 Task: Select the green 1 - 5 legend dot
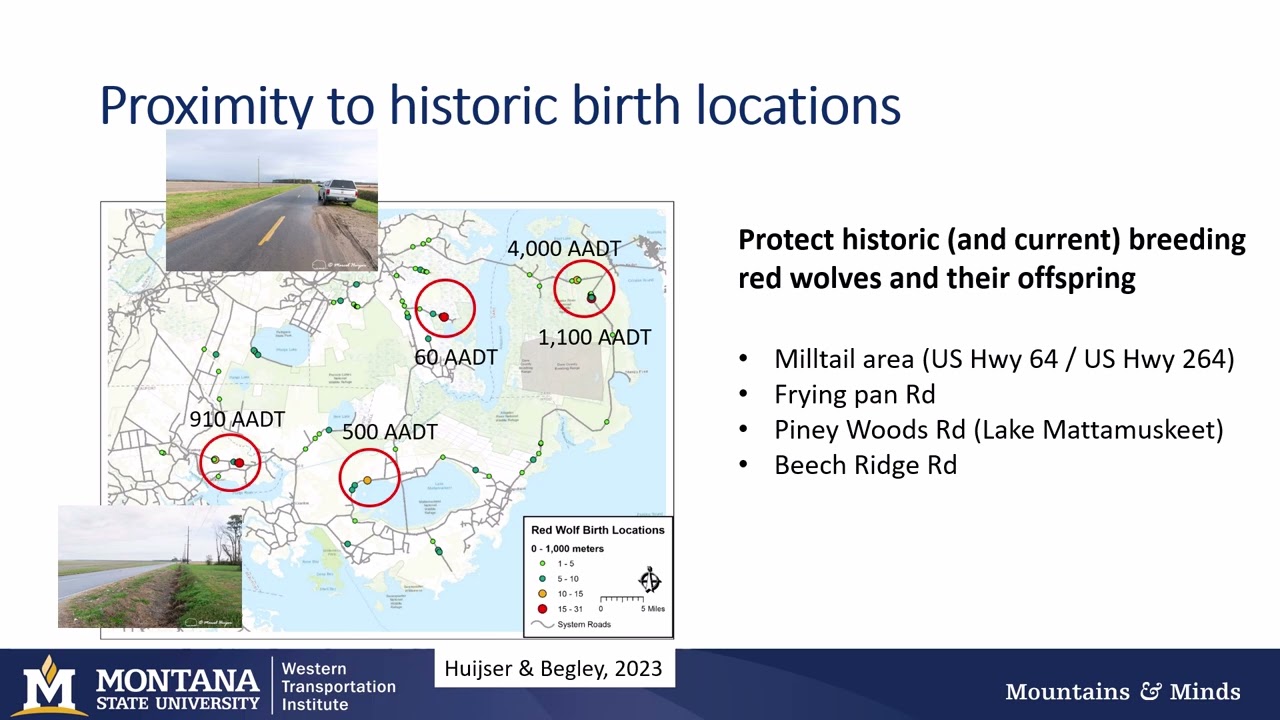click(542, 564)
